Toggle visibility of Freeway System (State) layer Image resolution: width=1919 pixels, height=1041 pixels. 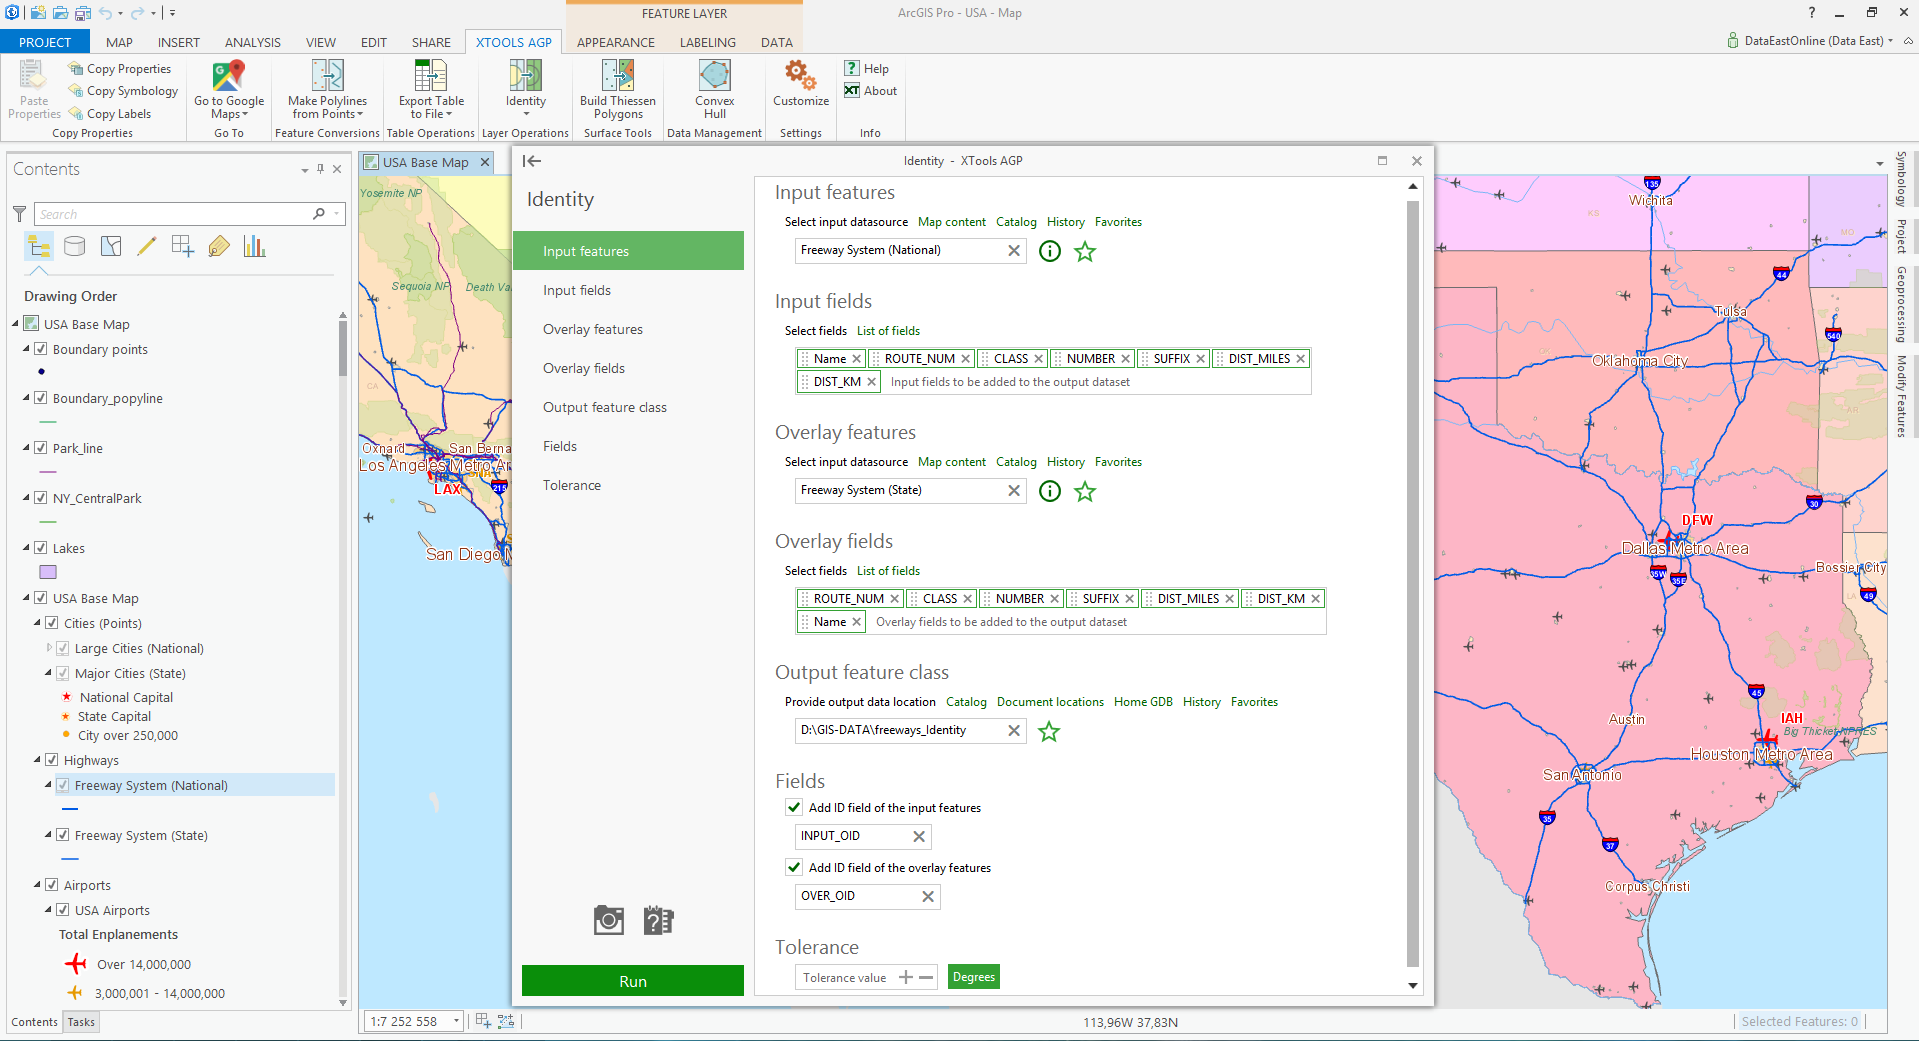tap(63, 835)
